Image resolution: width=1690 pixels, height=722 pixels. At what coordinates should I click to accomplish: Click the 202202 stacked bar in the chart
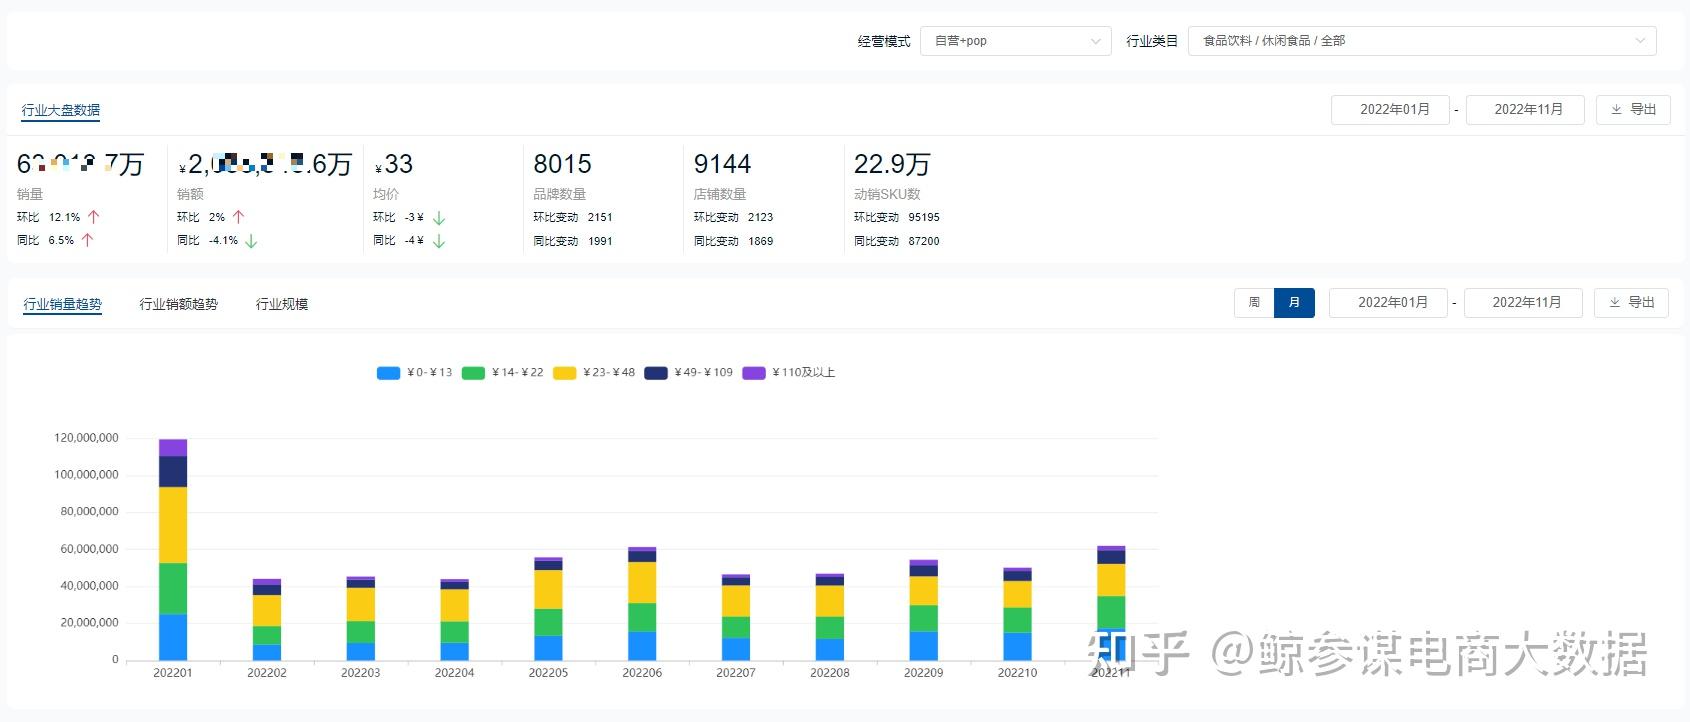[267, 619]
